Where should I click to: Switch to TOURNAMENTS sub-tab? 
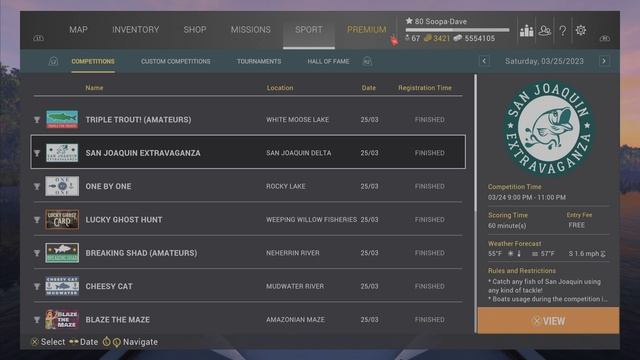pos(259,61)
